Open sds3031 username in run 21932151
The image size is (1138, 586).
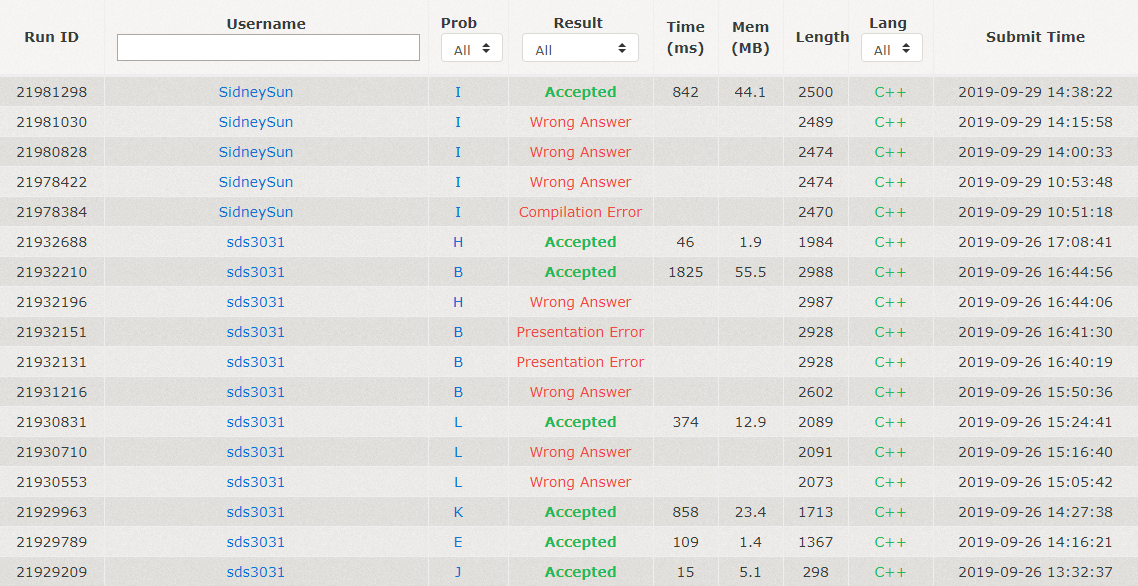pyautogui.click(x=256, y=332)
